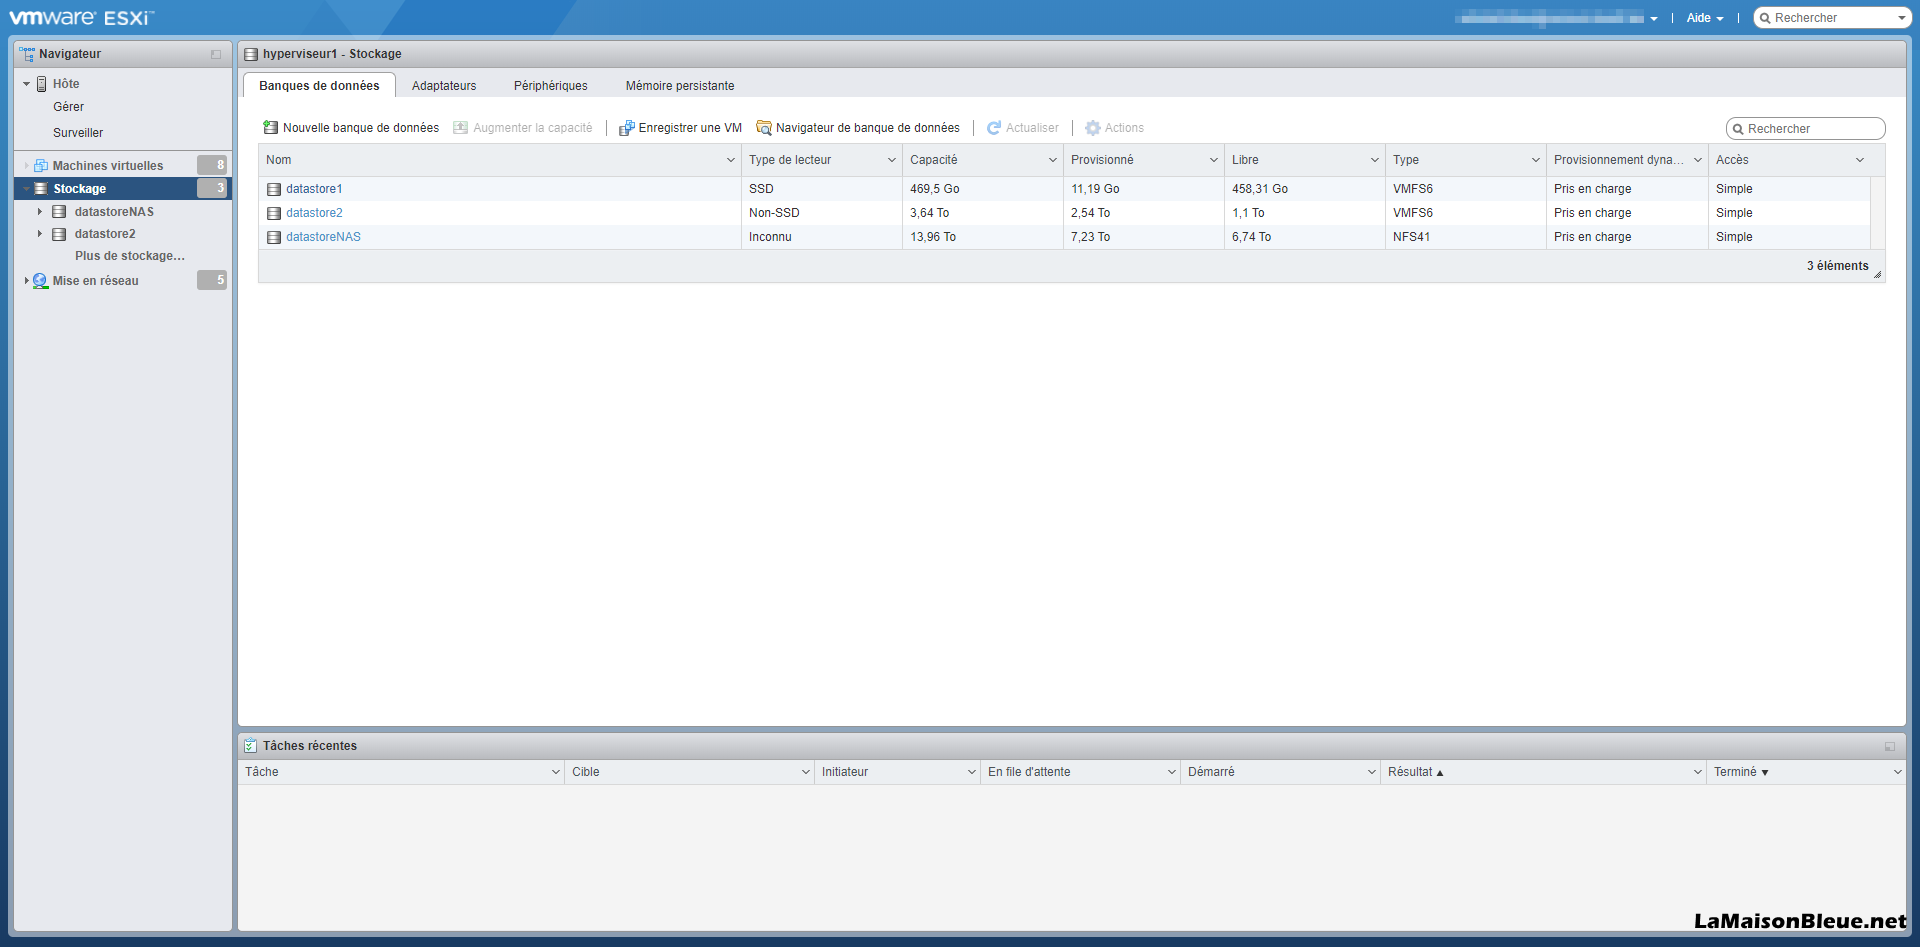Open the Aide dropdown menu
Image resolution: width=1920 pixels, height=947 pixels.
1704,18
